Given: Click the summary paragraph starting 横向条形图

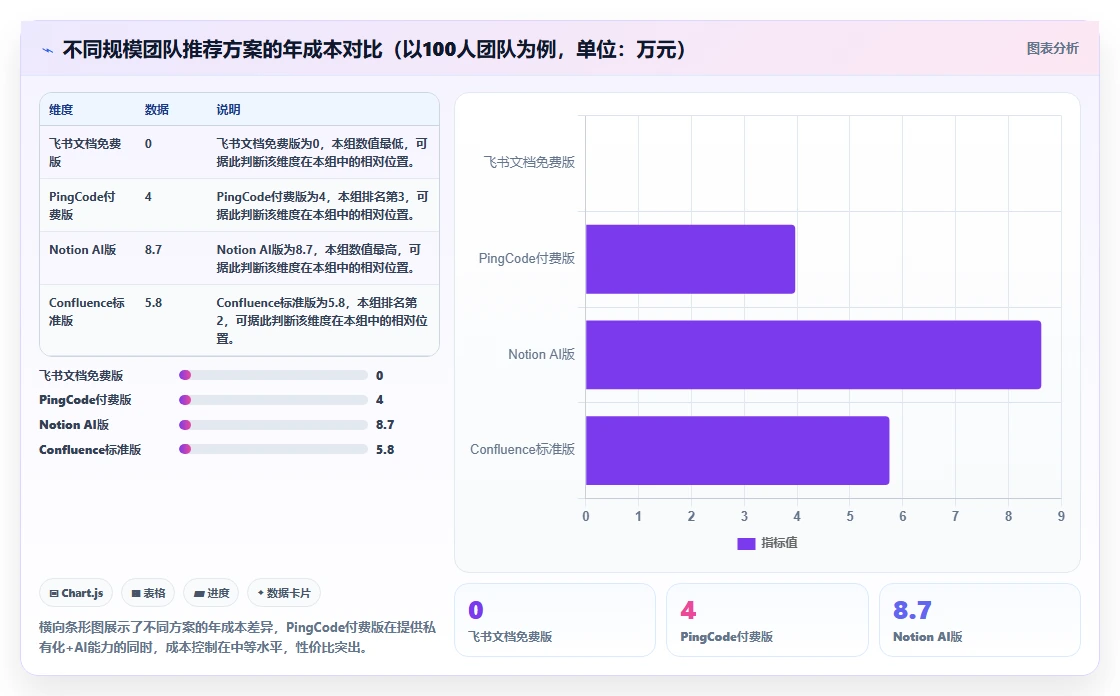Looking at the screenshot, I should coord(237,637).
